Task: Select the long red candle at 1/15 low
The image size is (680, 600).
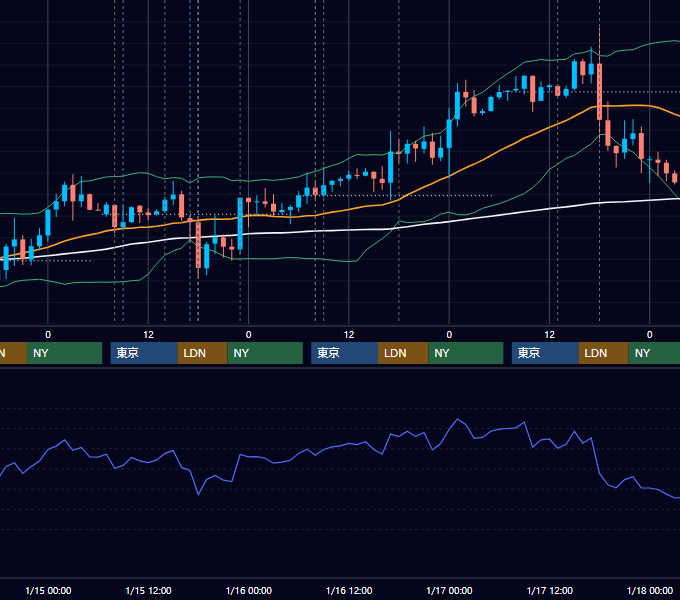Action: tap(198, 245)
